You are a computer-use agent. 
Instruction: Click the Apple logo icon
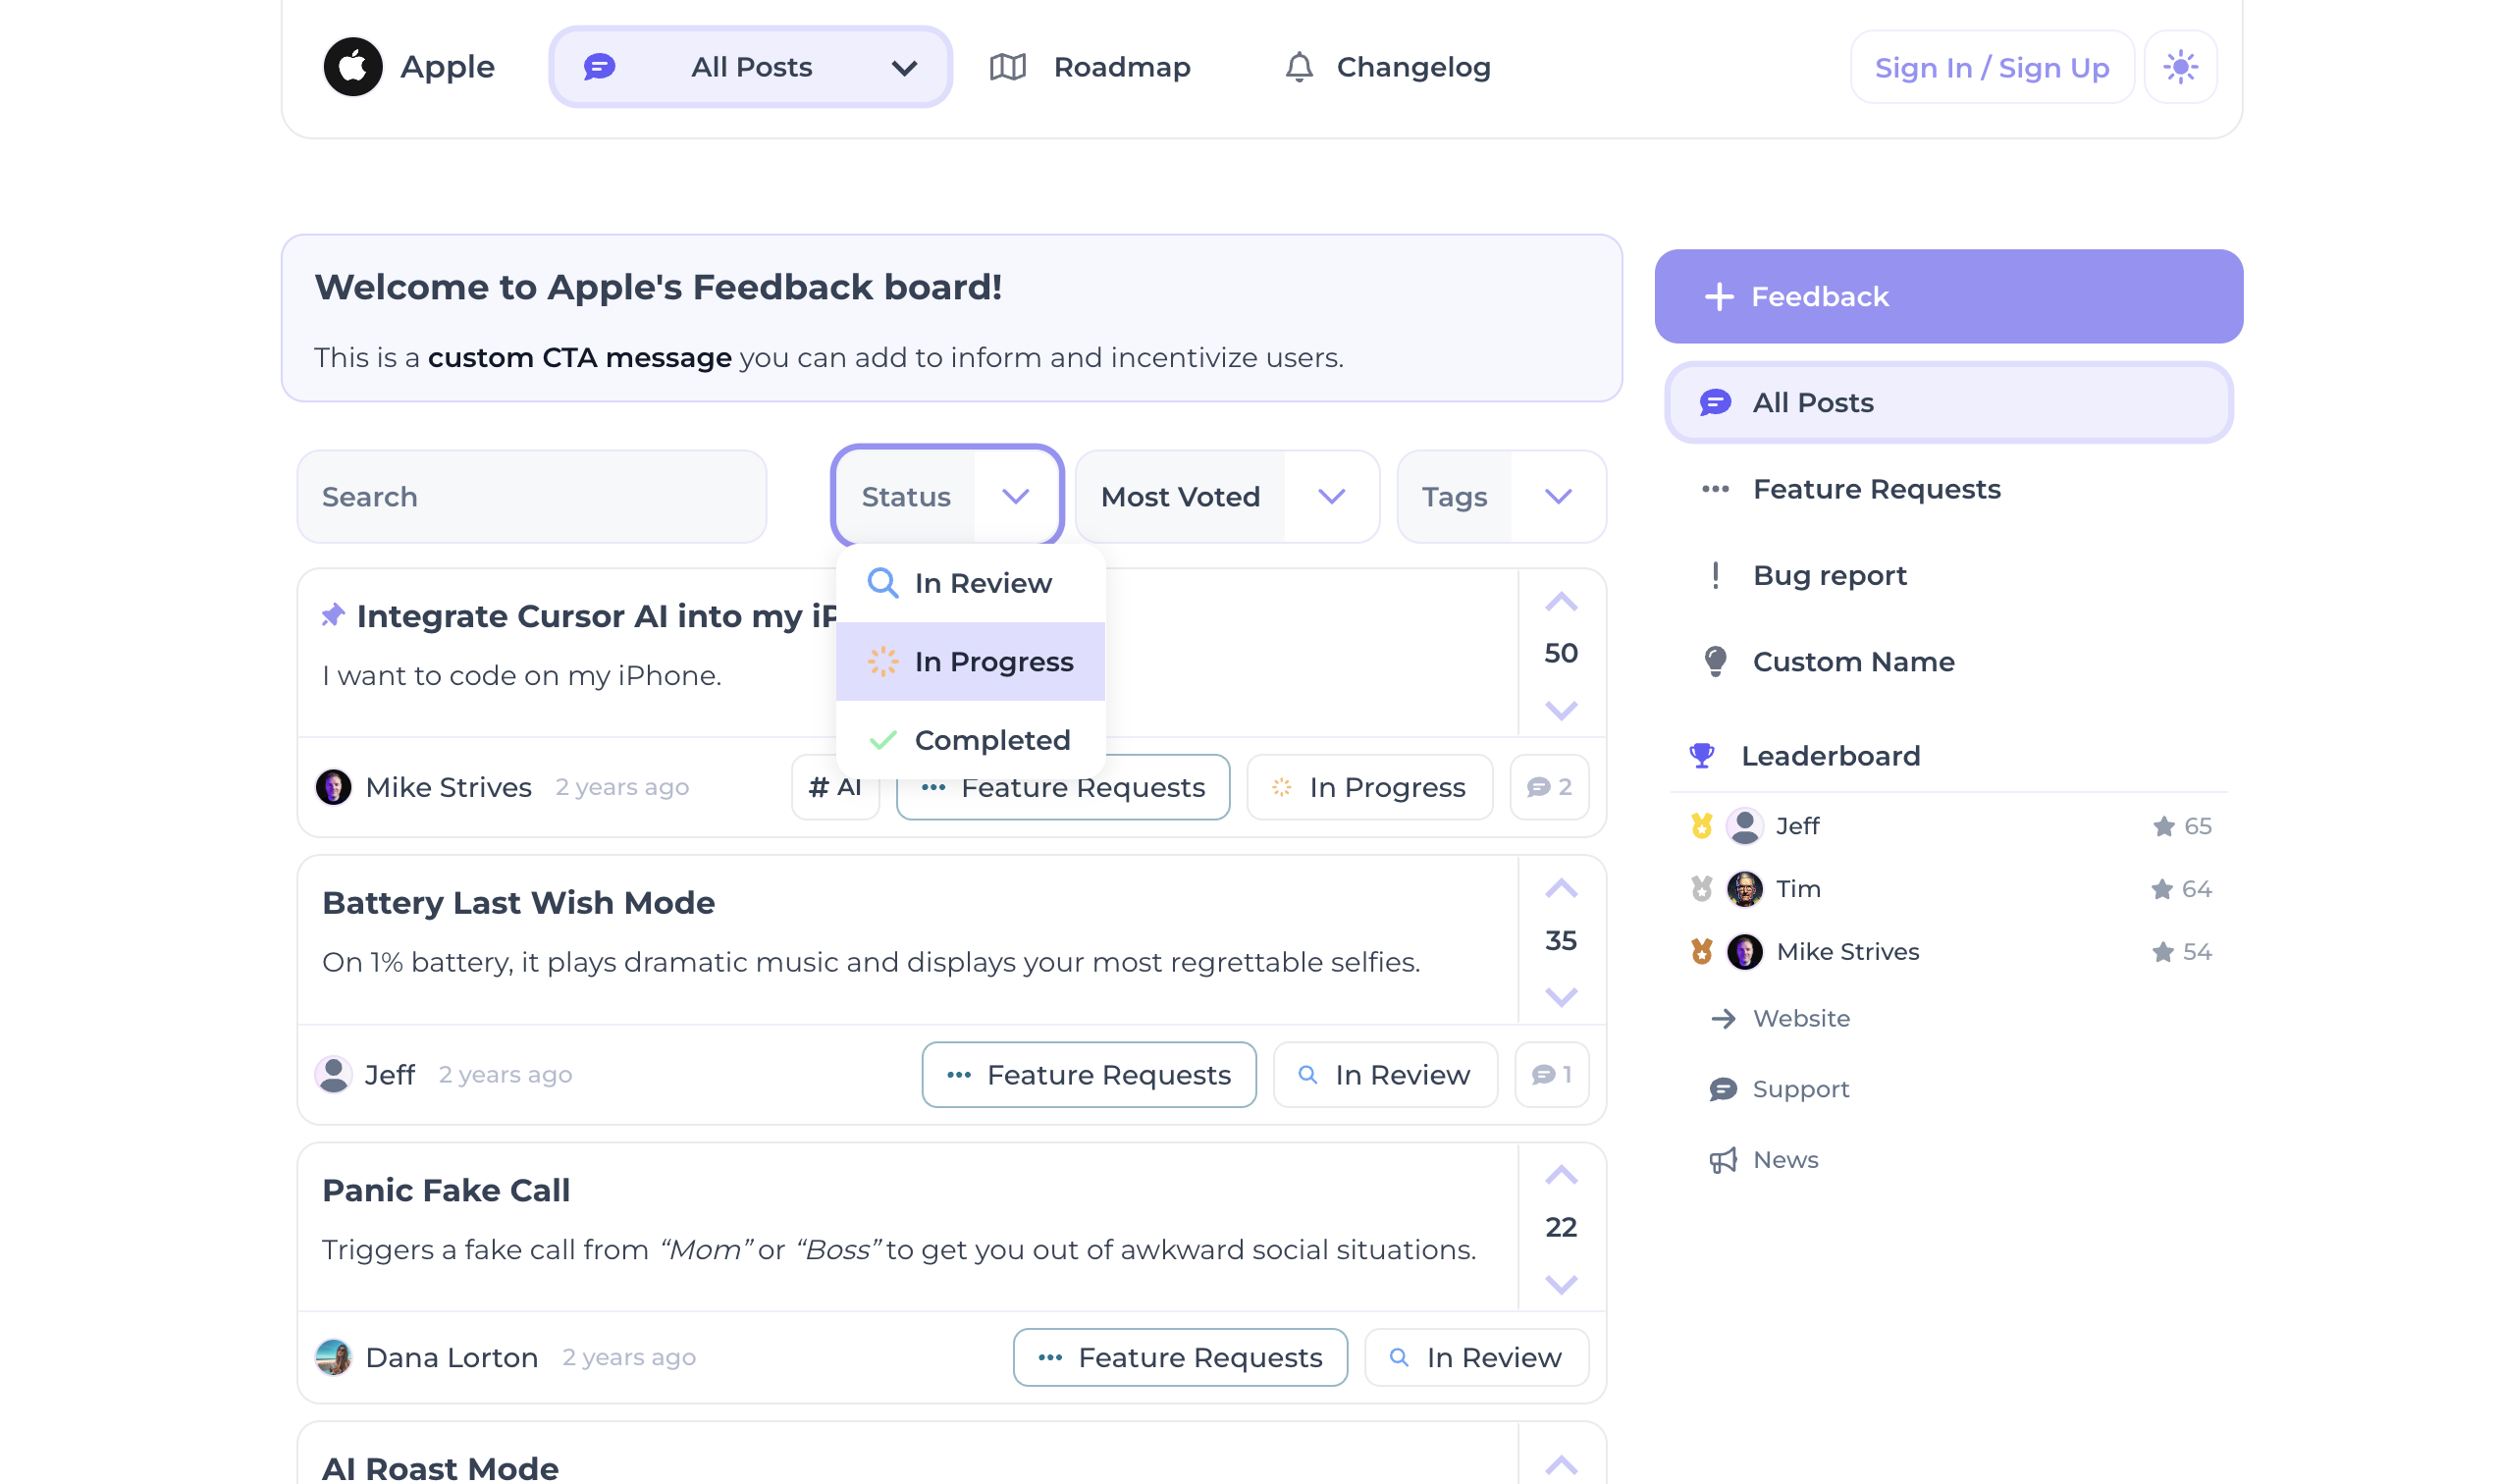(x=353, y=67)
